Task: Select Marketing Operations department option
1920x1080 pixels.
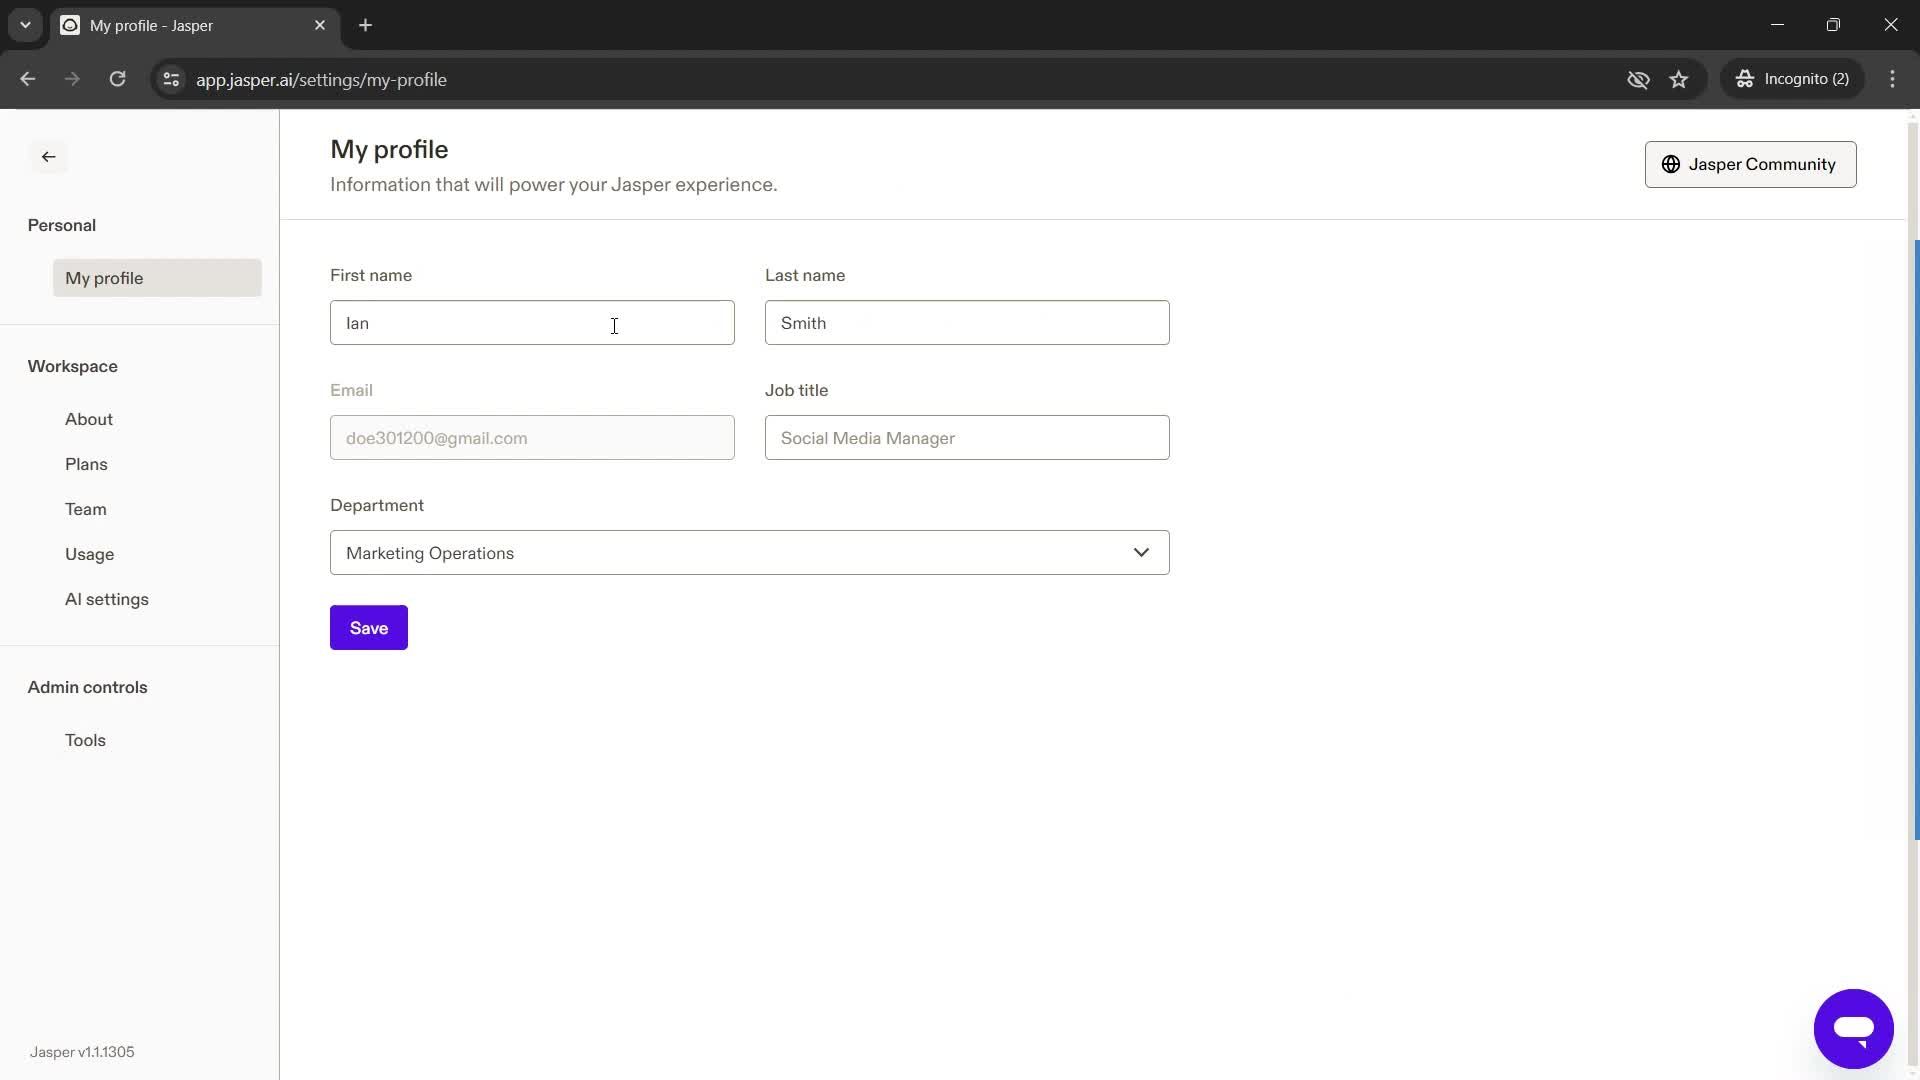Action: point(750,551)
